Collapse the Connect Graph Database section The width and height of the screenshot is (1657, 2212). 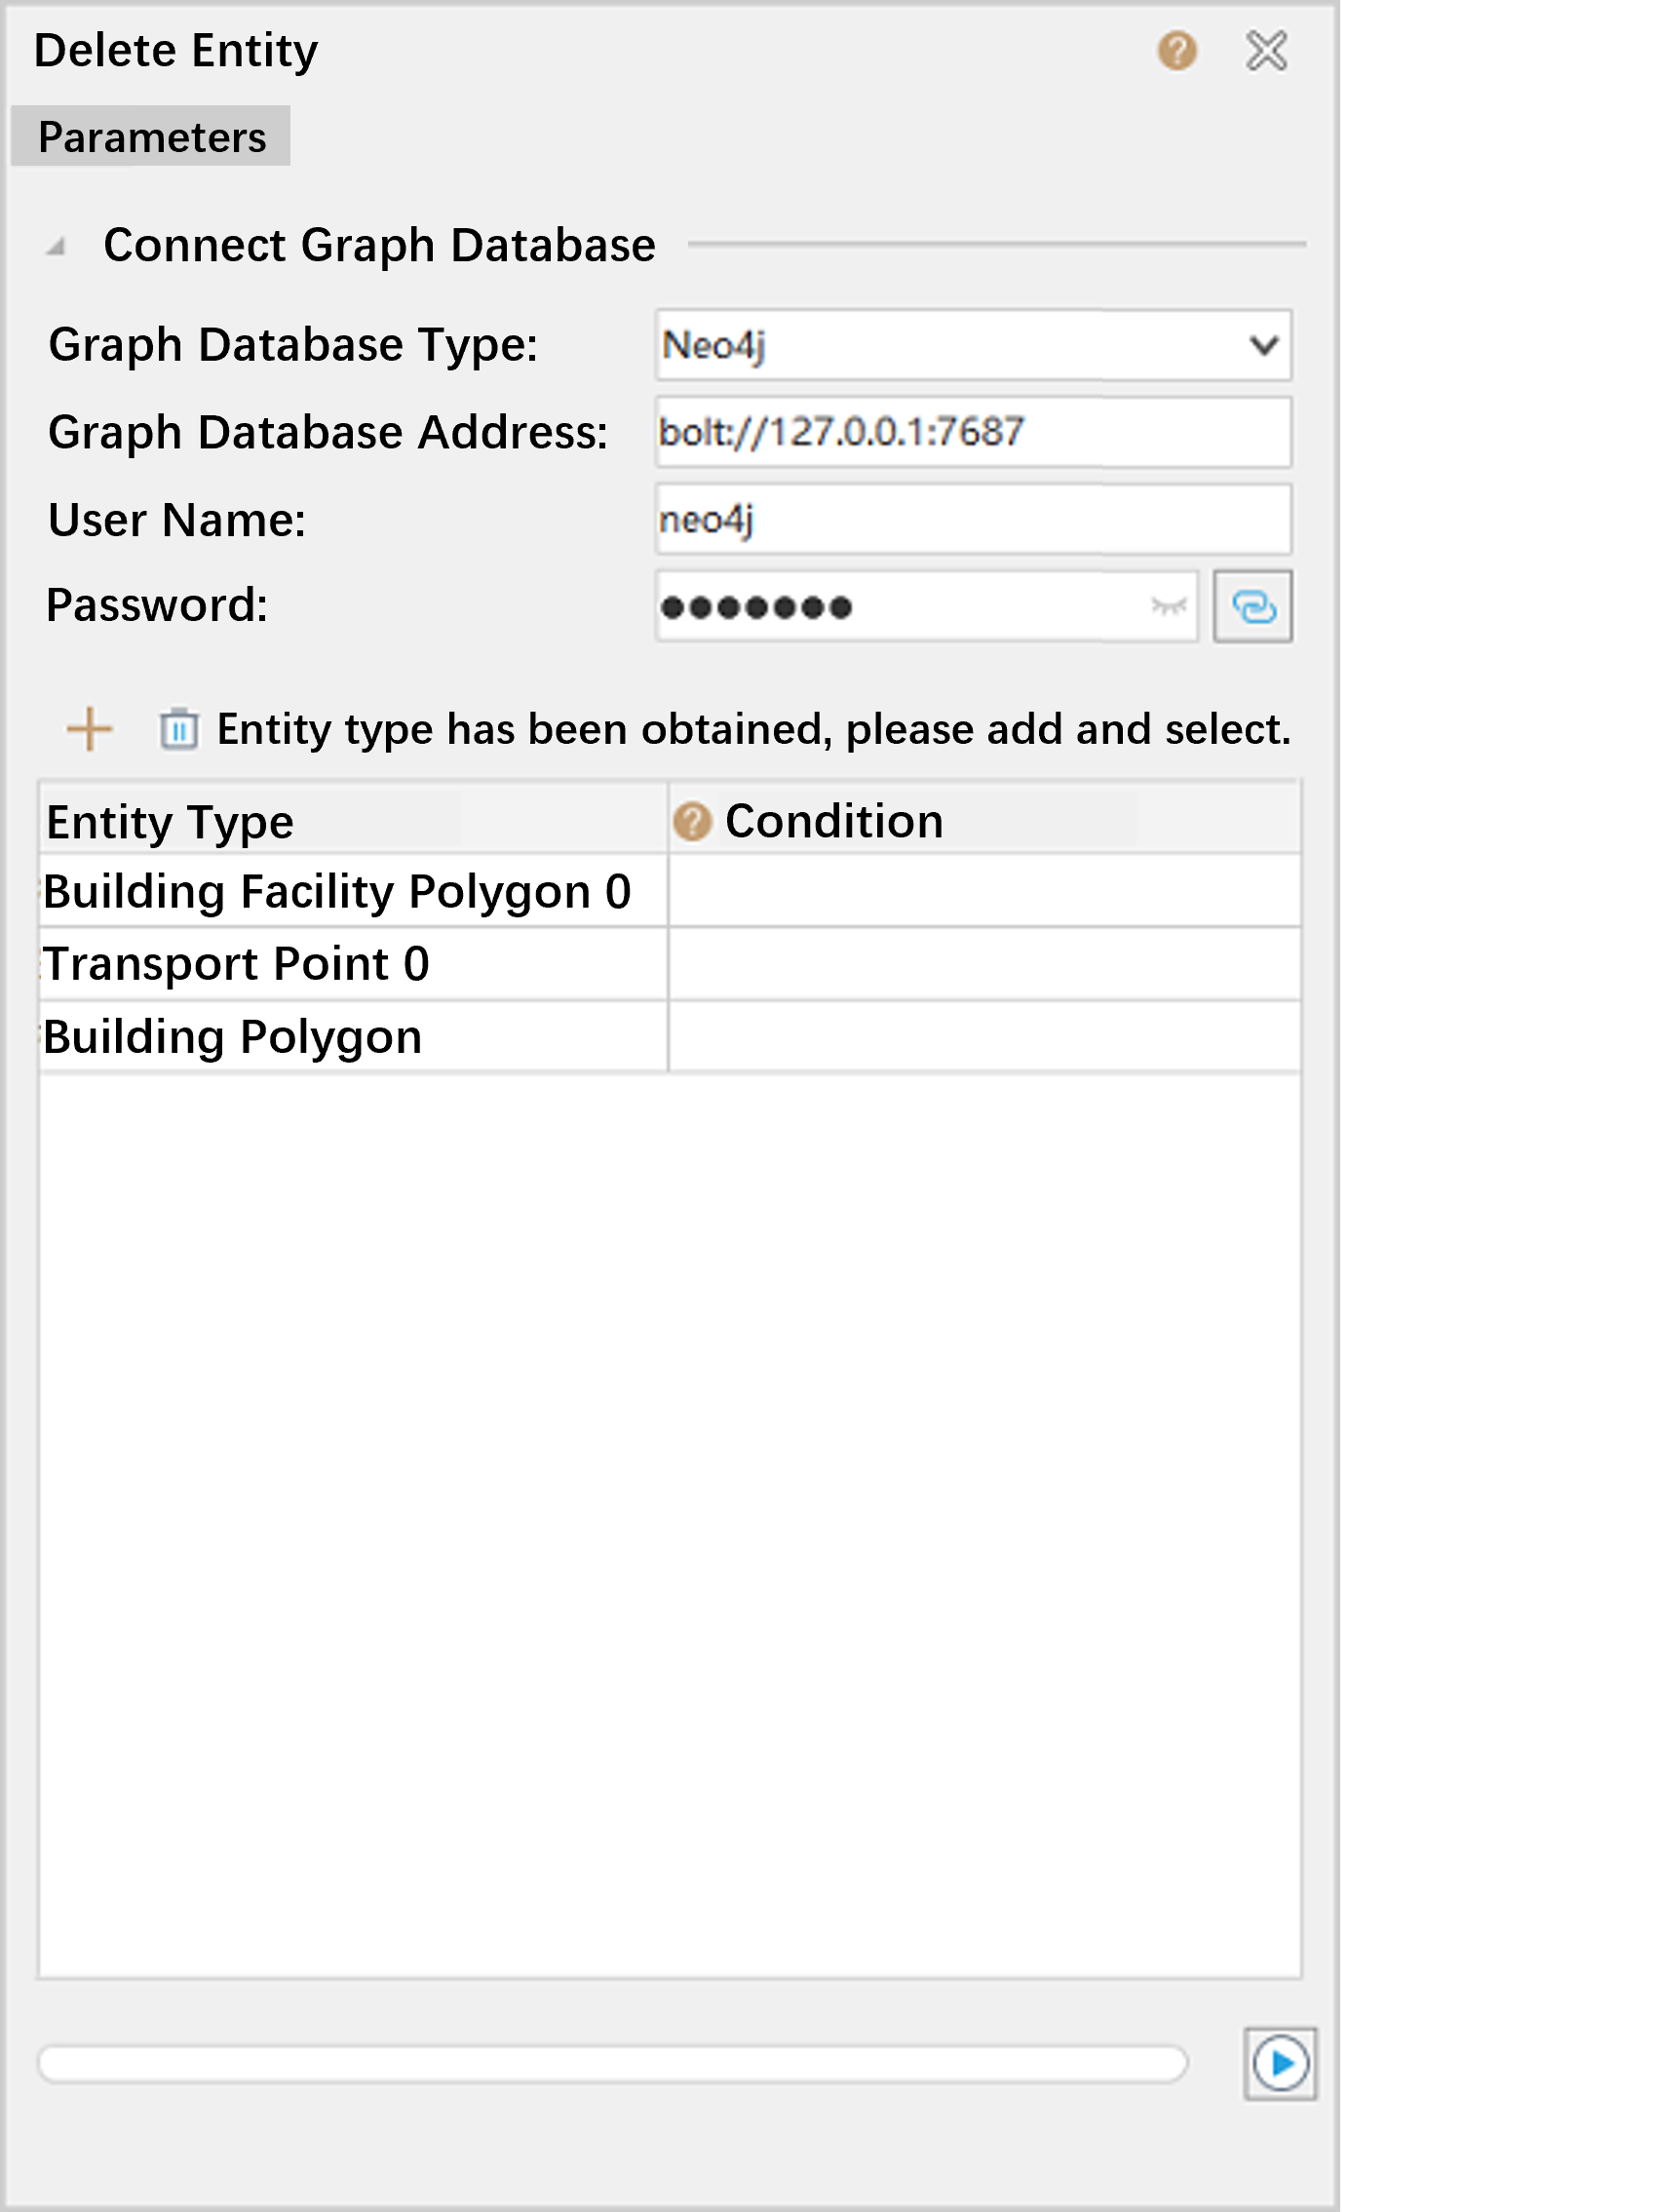pos(57,246)
